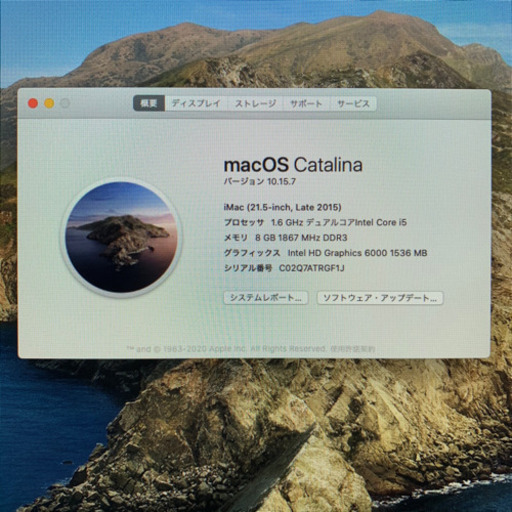Go to the サポート tab
This screenshot has height=512, width=512.
tap(306, 103)
